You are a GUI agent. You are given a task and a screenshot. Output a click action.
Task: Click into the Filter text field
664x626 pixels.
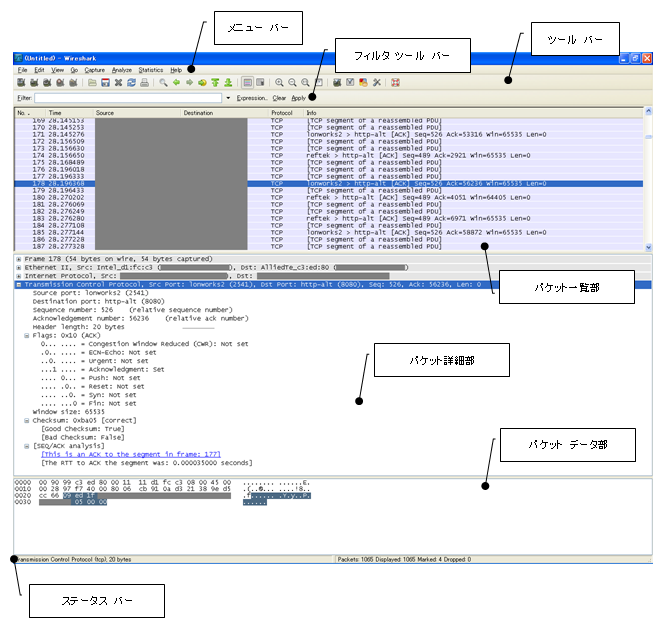(x=128, y=99)
